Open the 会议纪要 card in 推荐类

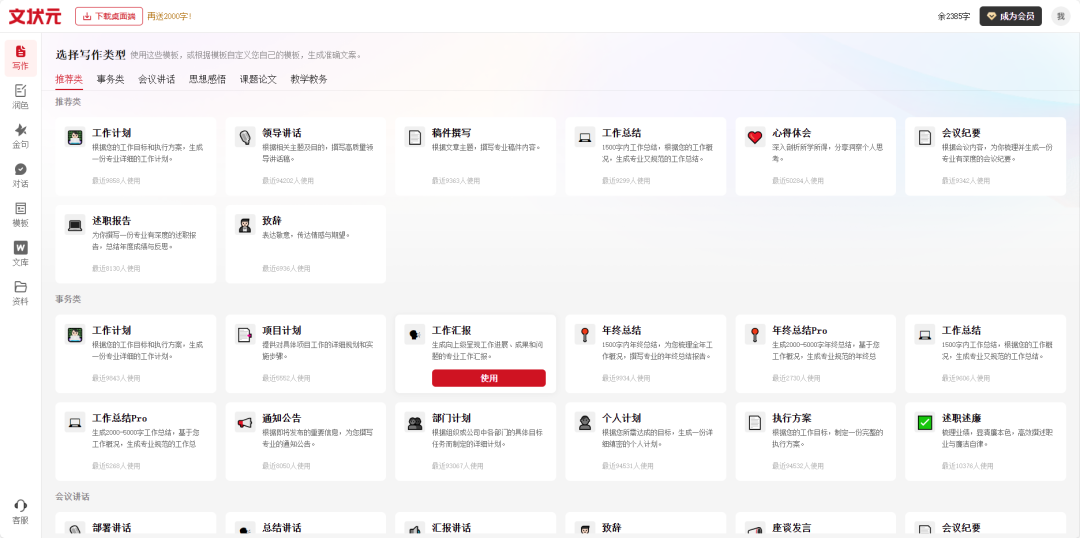click(x=986, y=156)
